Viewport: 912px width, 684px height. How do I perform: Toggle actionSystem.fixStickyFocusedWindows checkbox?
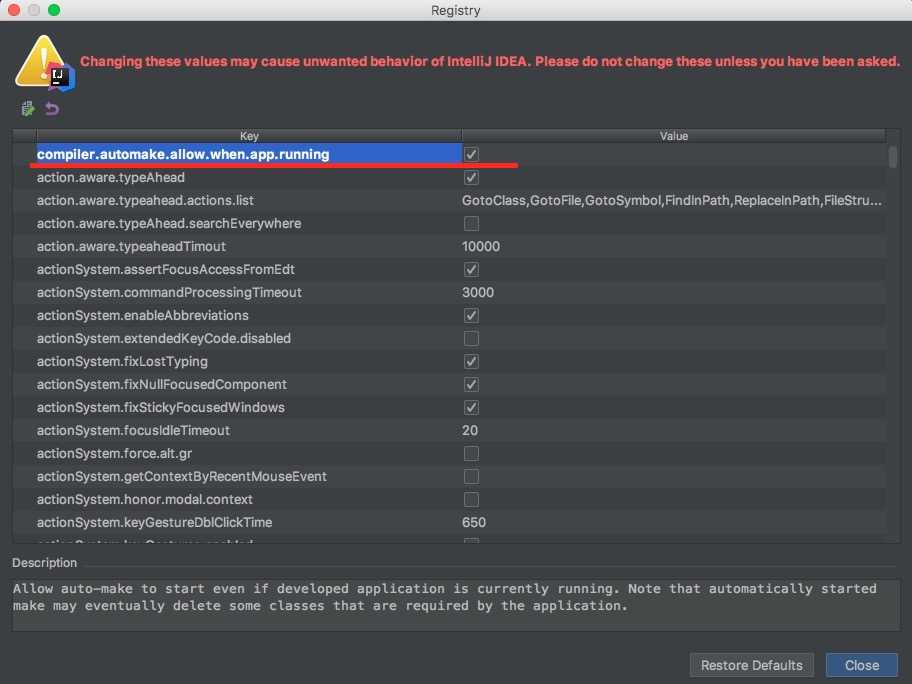[x=471, y=407]
